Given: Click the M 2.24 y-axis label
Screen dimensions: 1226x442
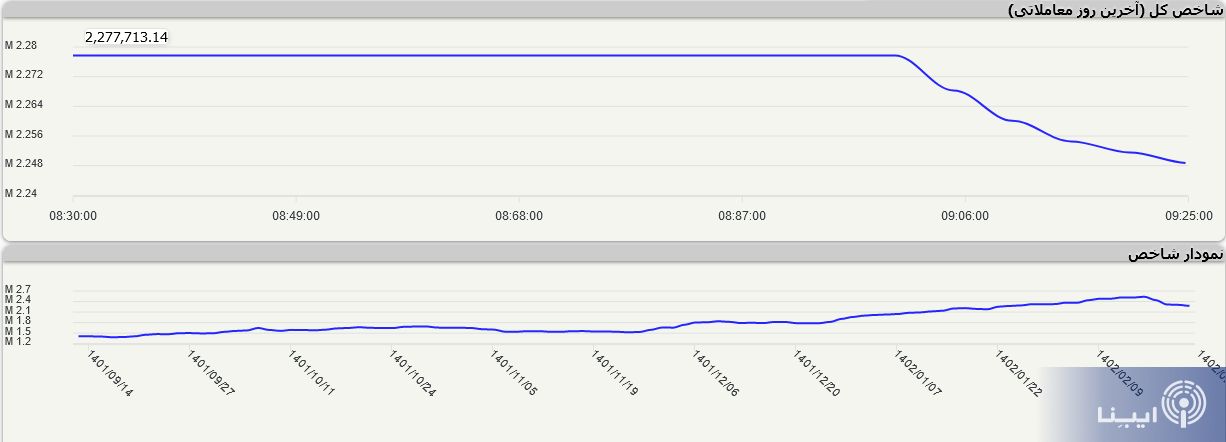Looking at the screenshot, I should pyautogui.click(x=21, y=193).
